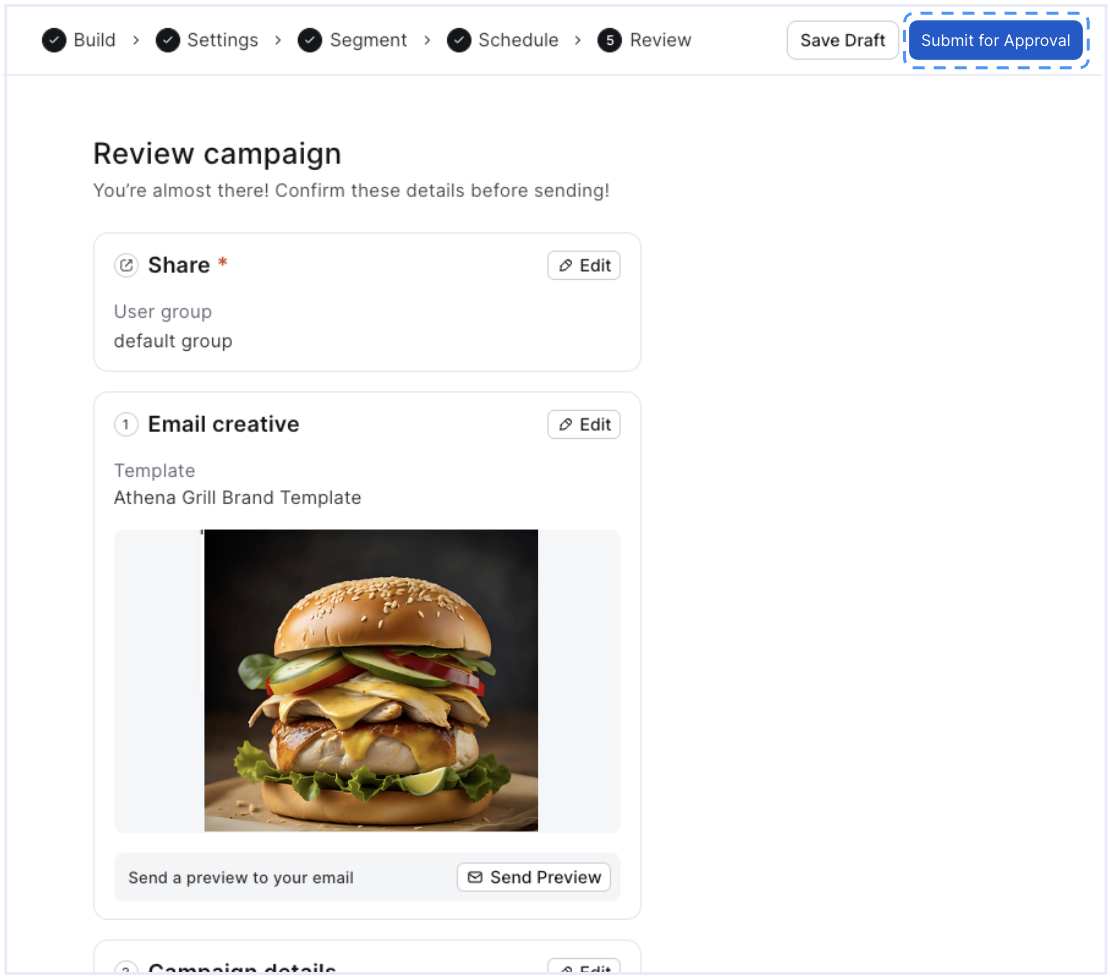Edit the Campaign details section

(584, 967)
